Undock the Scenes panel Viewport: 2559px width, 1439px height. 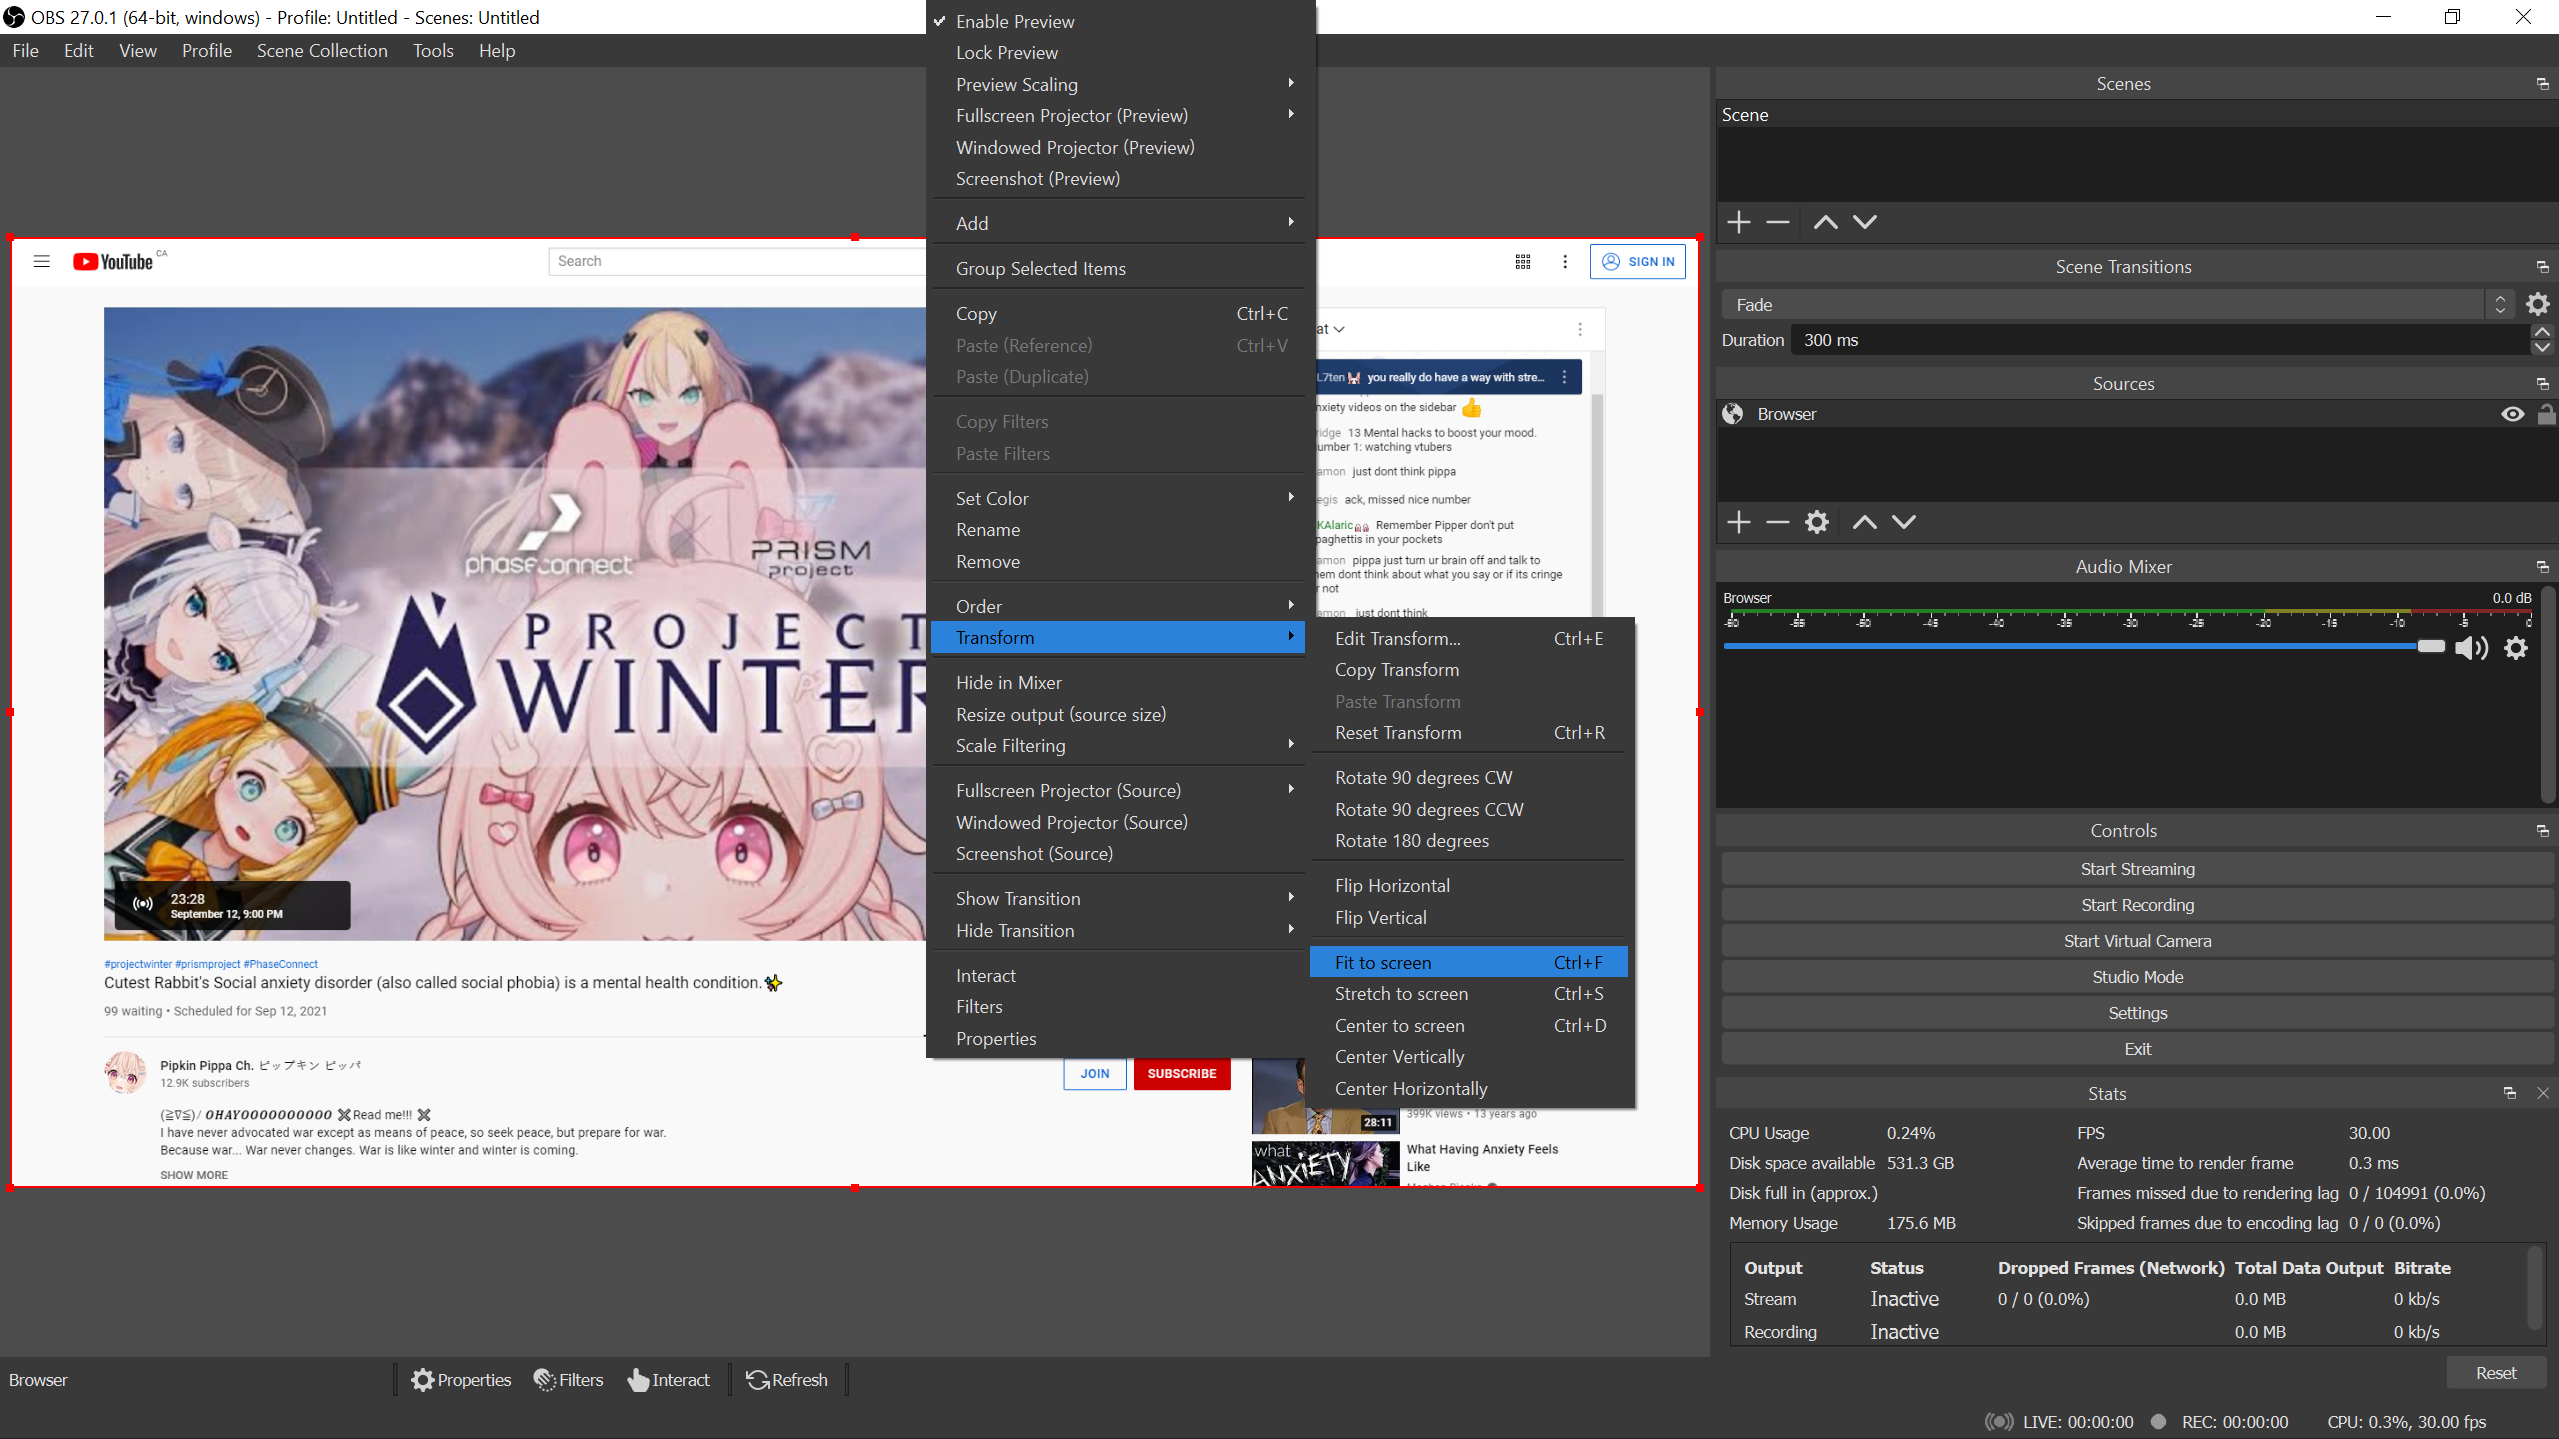coord(2542,84)
